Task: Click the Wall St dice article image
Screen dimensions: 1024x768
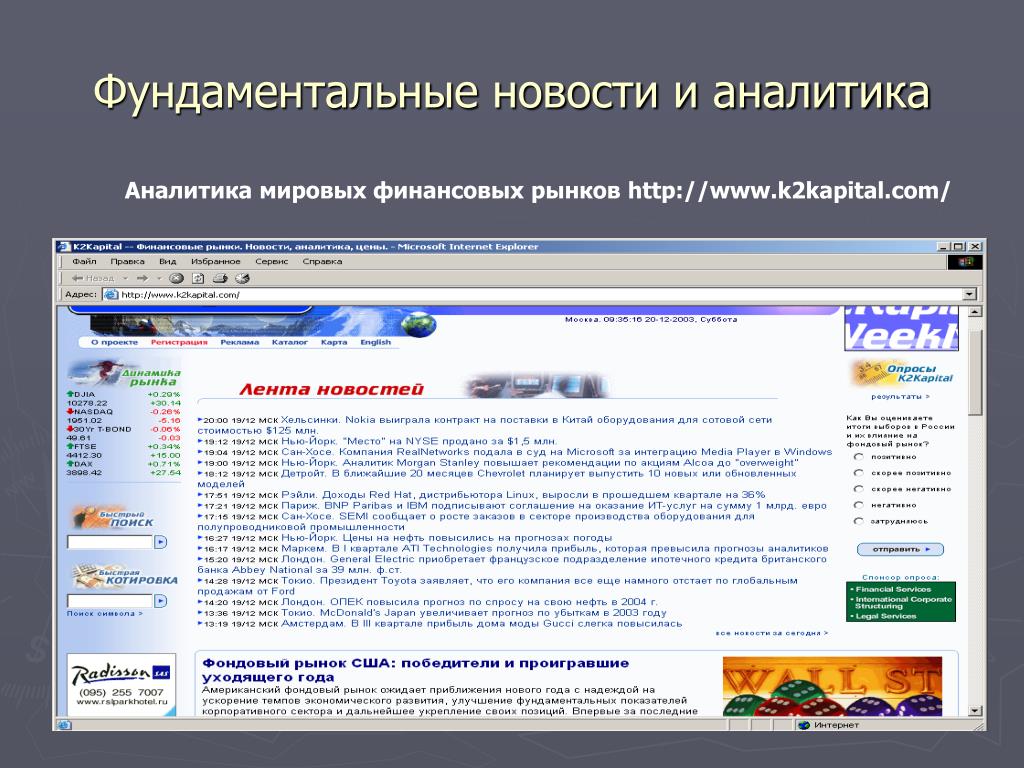Action: (x=832, y=686)
